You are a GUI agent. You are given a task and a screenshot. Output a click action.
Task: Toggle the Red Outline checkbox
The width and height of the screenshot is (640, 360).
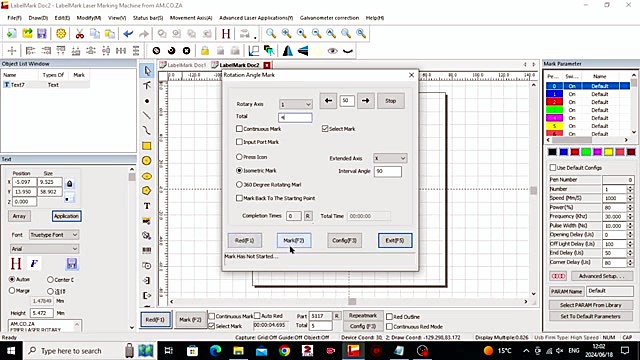pyautogui.click(x=389, y=316)
